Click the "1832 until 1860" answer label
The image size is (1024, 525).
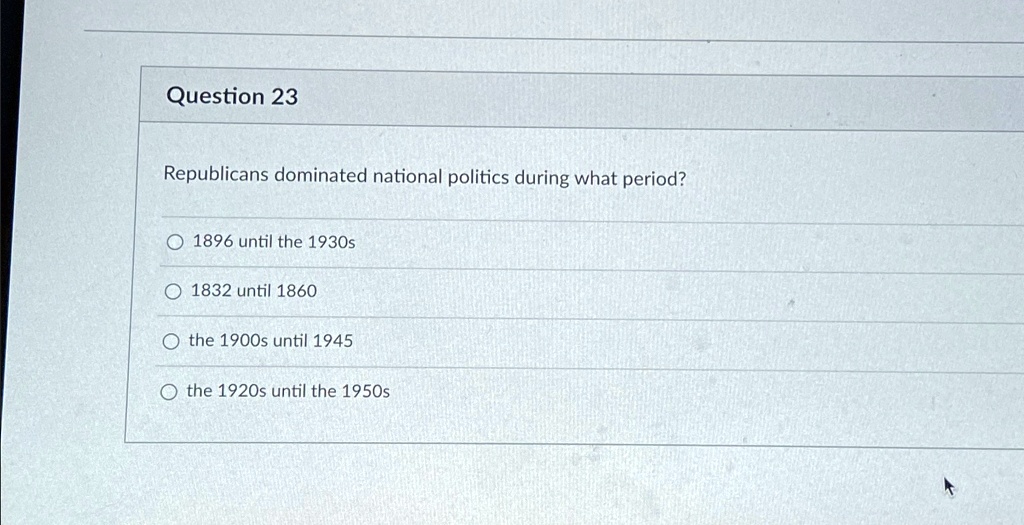(x=253, y=291)
